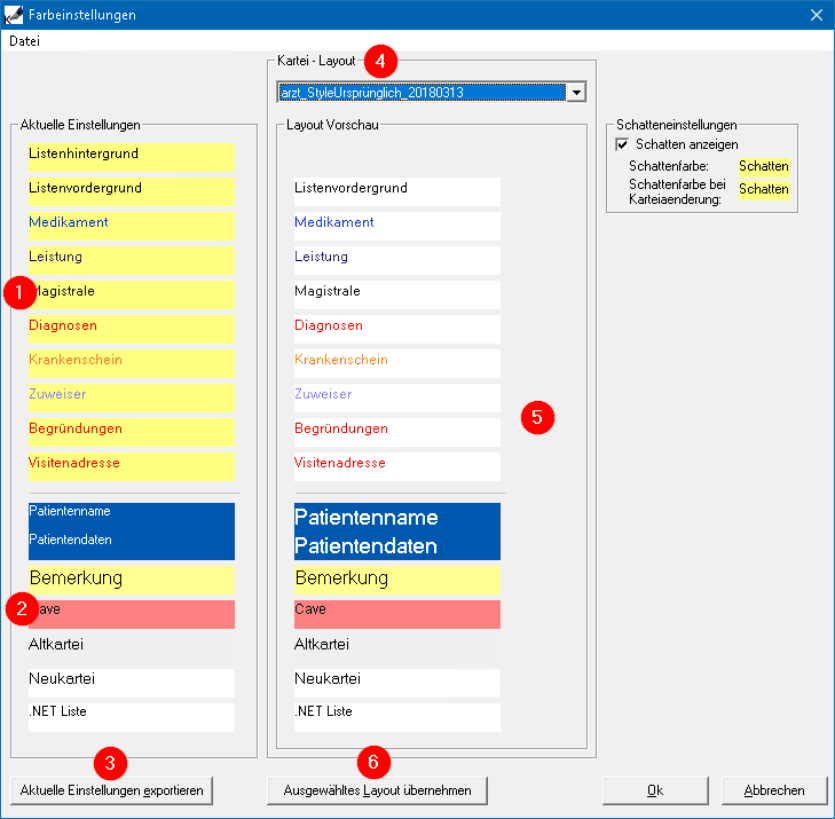Click Medikament in Layout Vorschau
The width and height of the screenshot is (835, 819).
click(397, 226)
